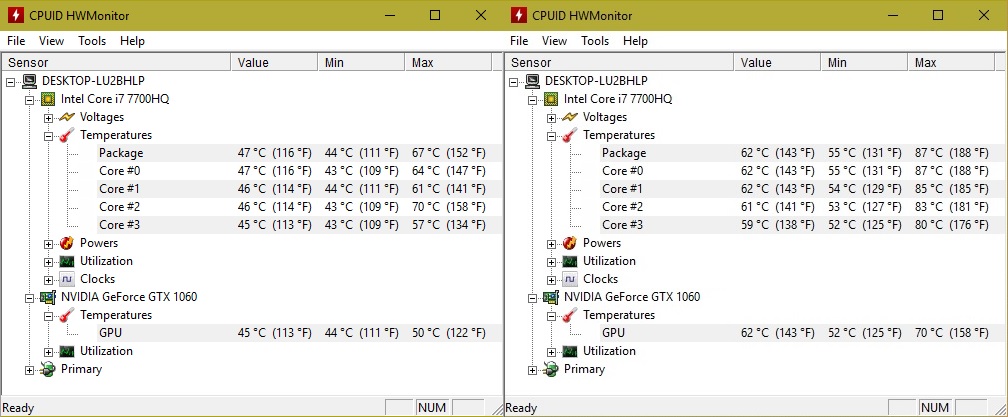This screenshot has width=1008, height=417.
Task: Collapse CPU Temperatures node in left window
Action: coord(49,135)
